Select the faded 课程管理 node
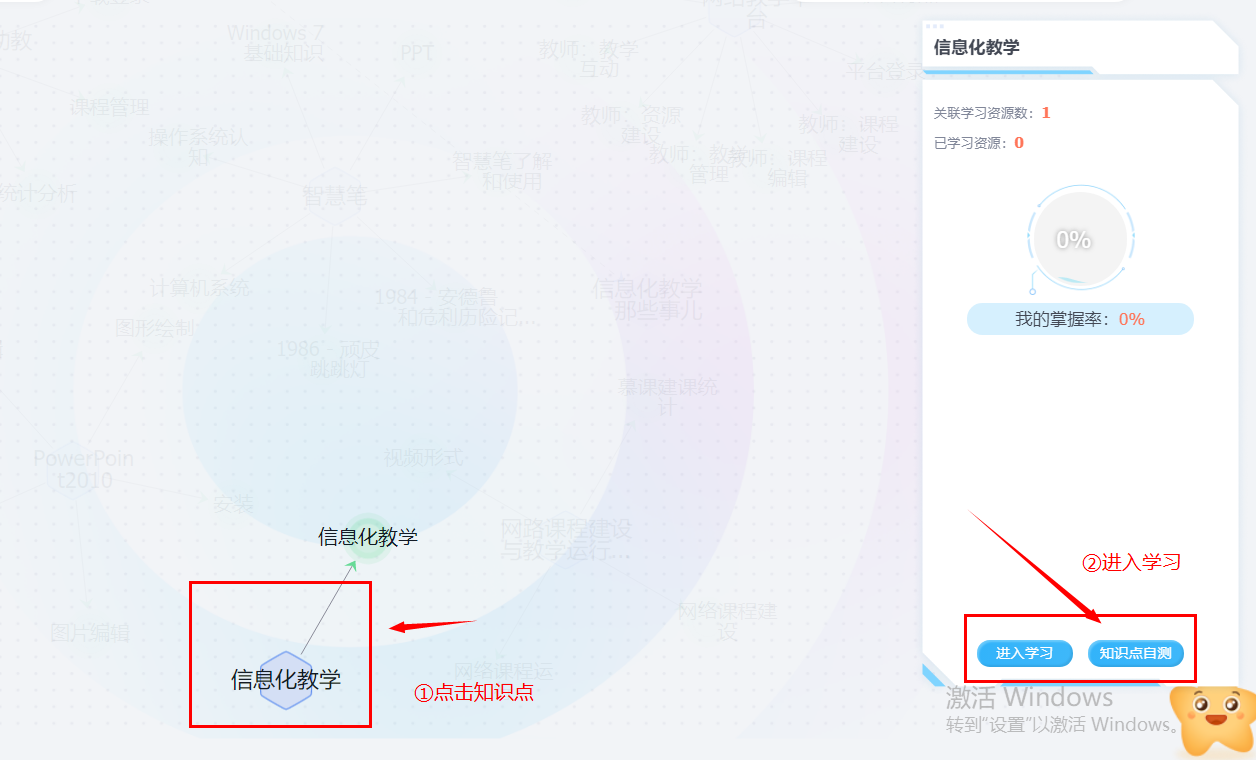The width and height of the screenshot is (1256, 760). [x=109, y=107]
